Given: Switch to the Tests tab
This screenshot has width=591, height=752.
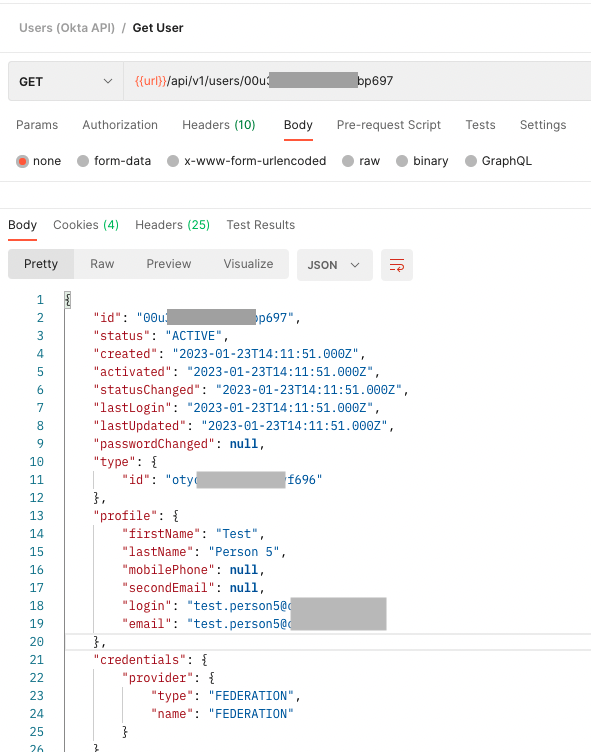Looking at the screenshot, I should [480, 125].
